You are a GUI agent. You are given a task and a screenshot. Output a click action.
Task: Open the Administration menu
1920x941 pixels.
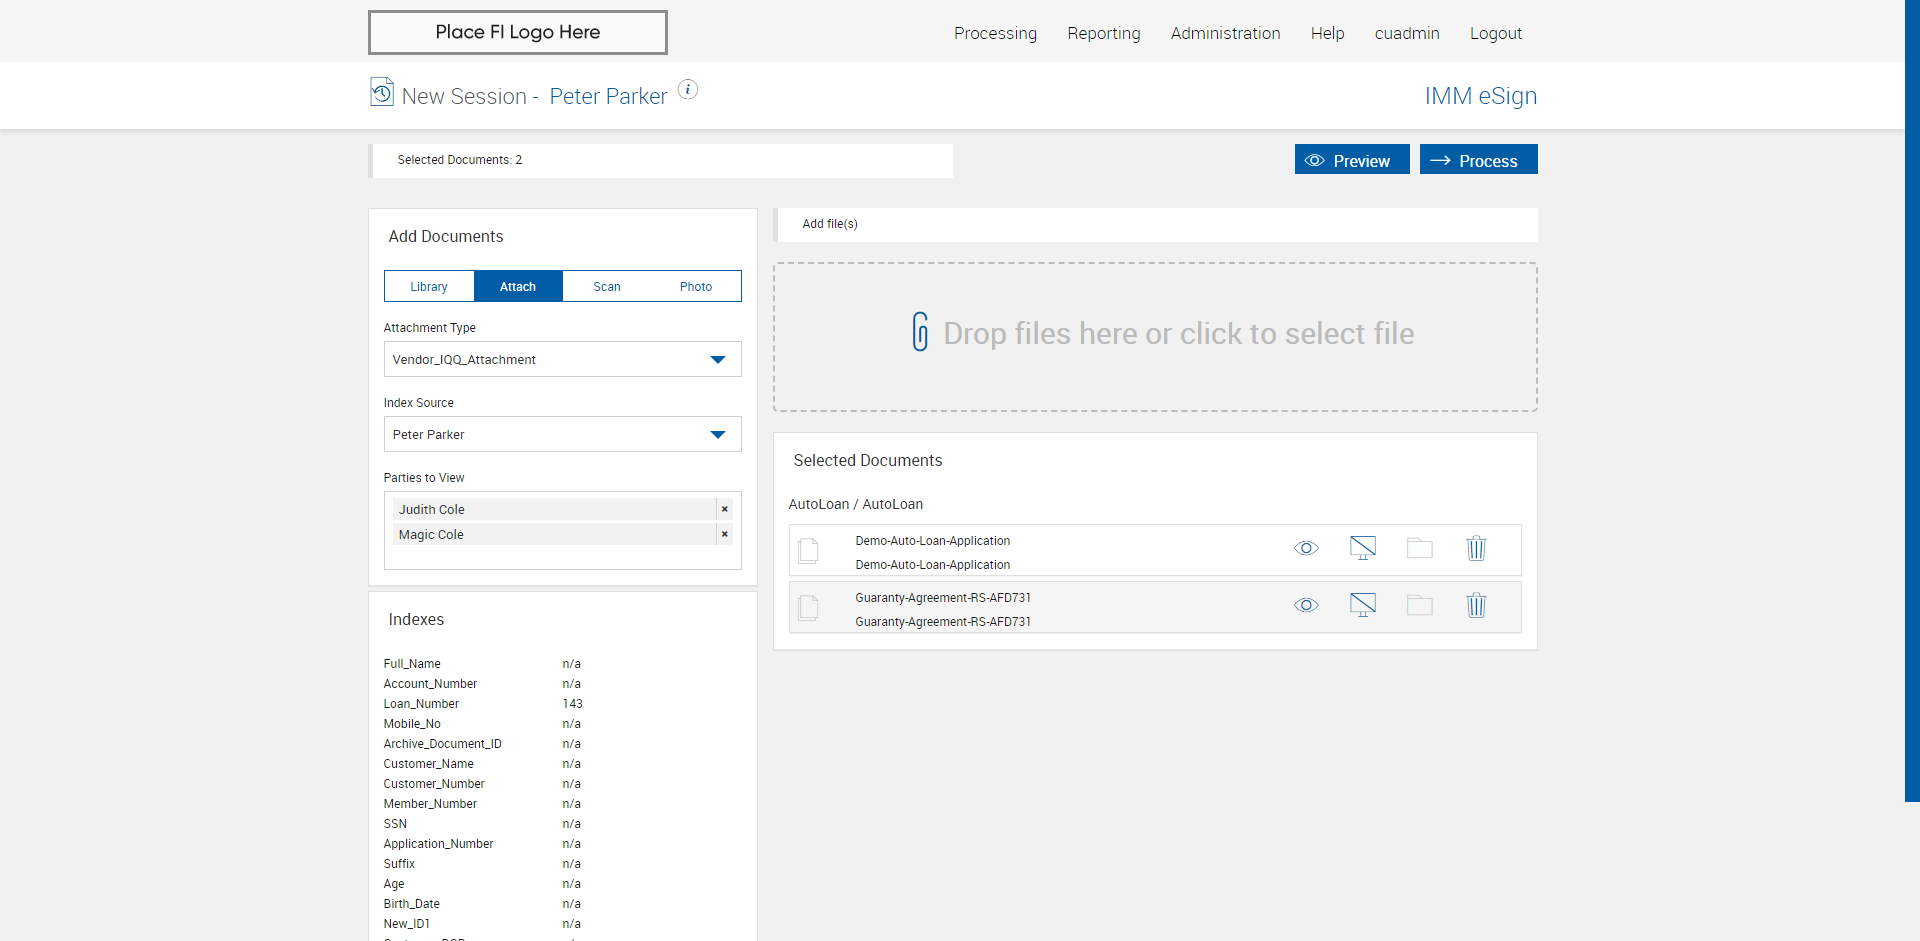click(x=1225, y=33)
